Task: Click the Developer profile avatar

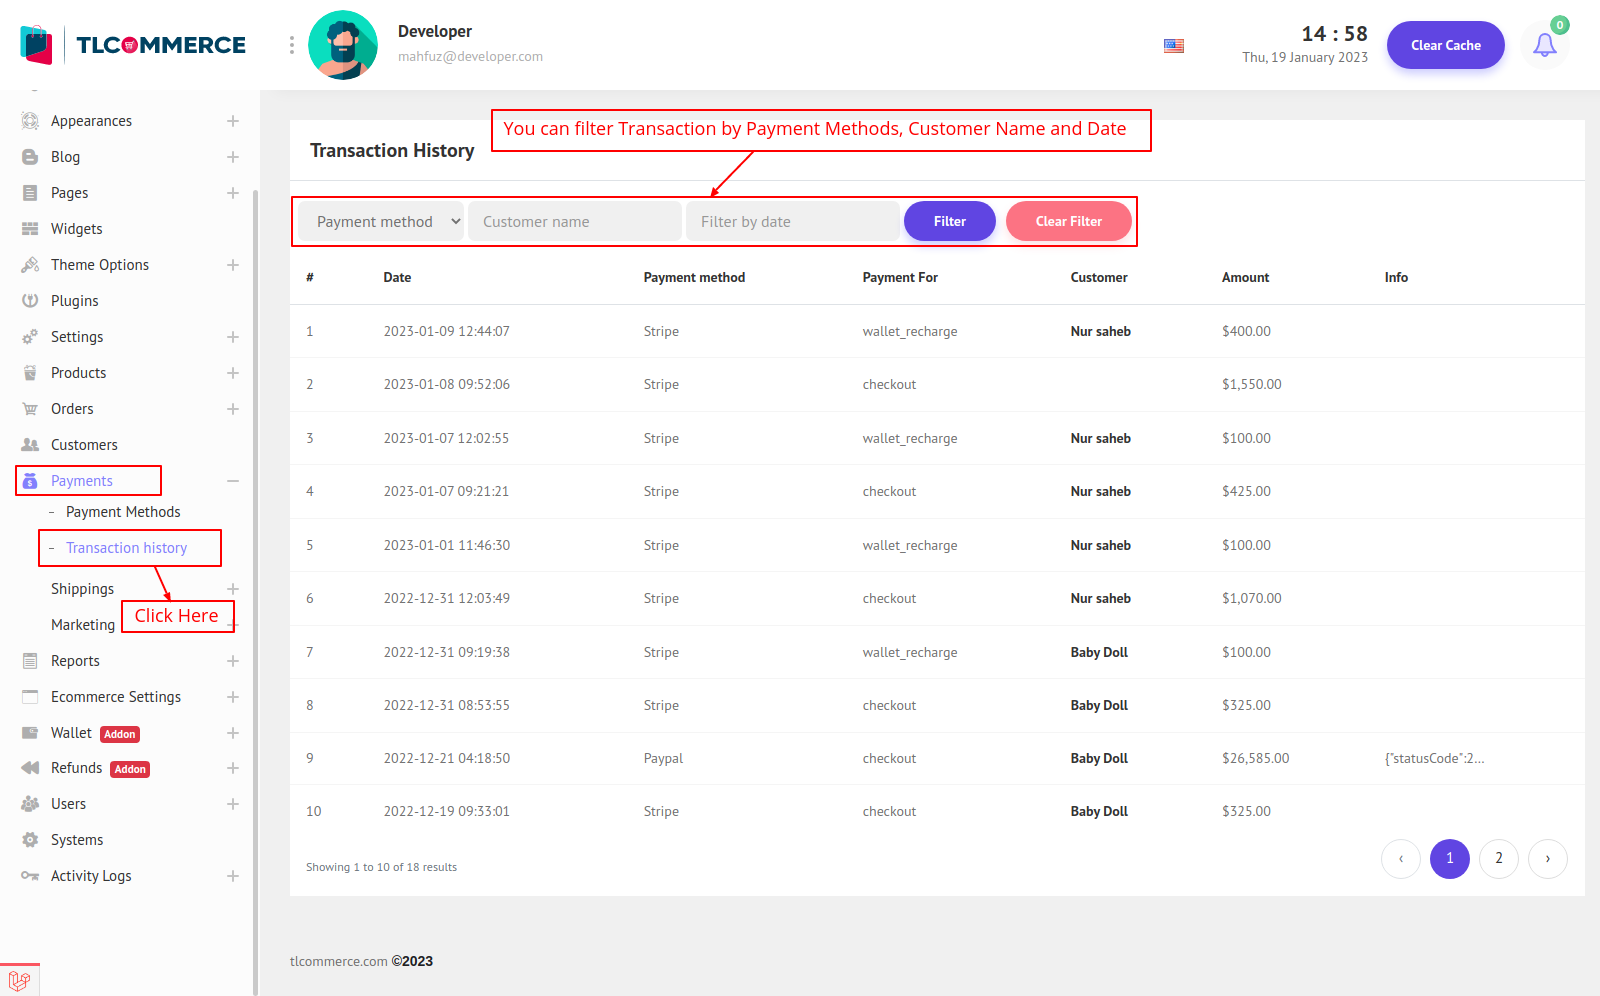Action: (x=343, y=45)
